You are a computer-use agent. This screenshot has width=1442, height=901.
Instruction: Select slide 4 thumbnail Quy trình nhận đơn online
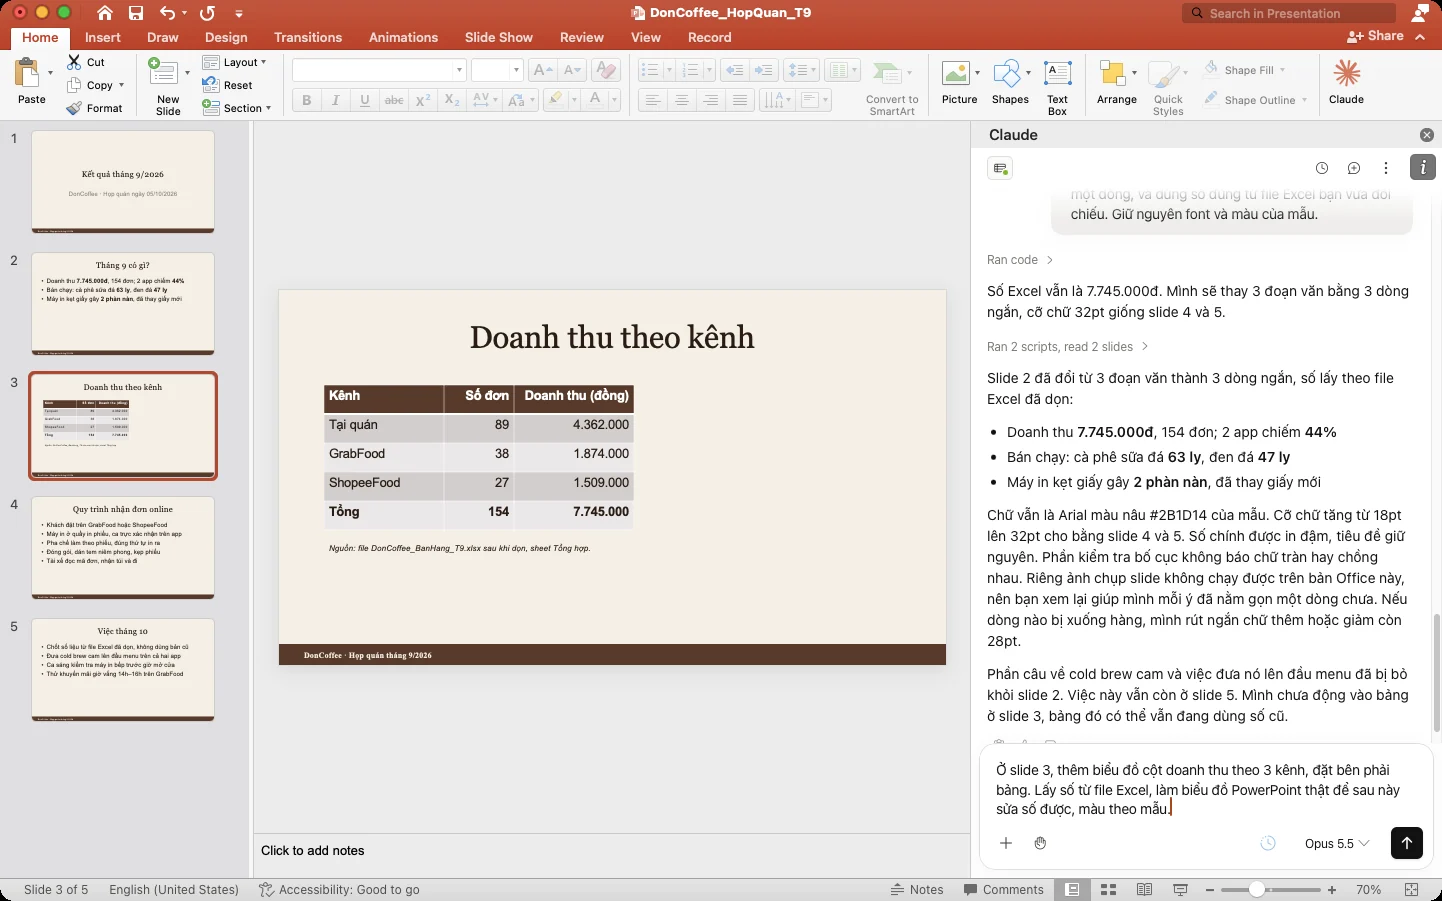point(123,547)
